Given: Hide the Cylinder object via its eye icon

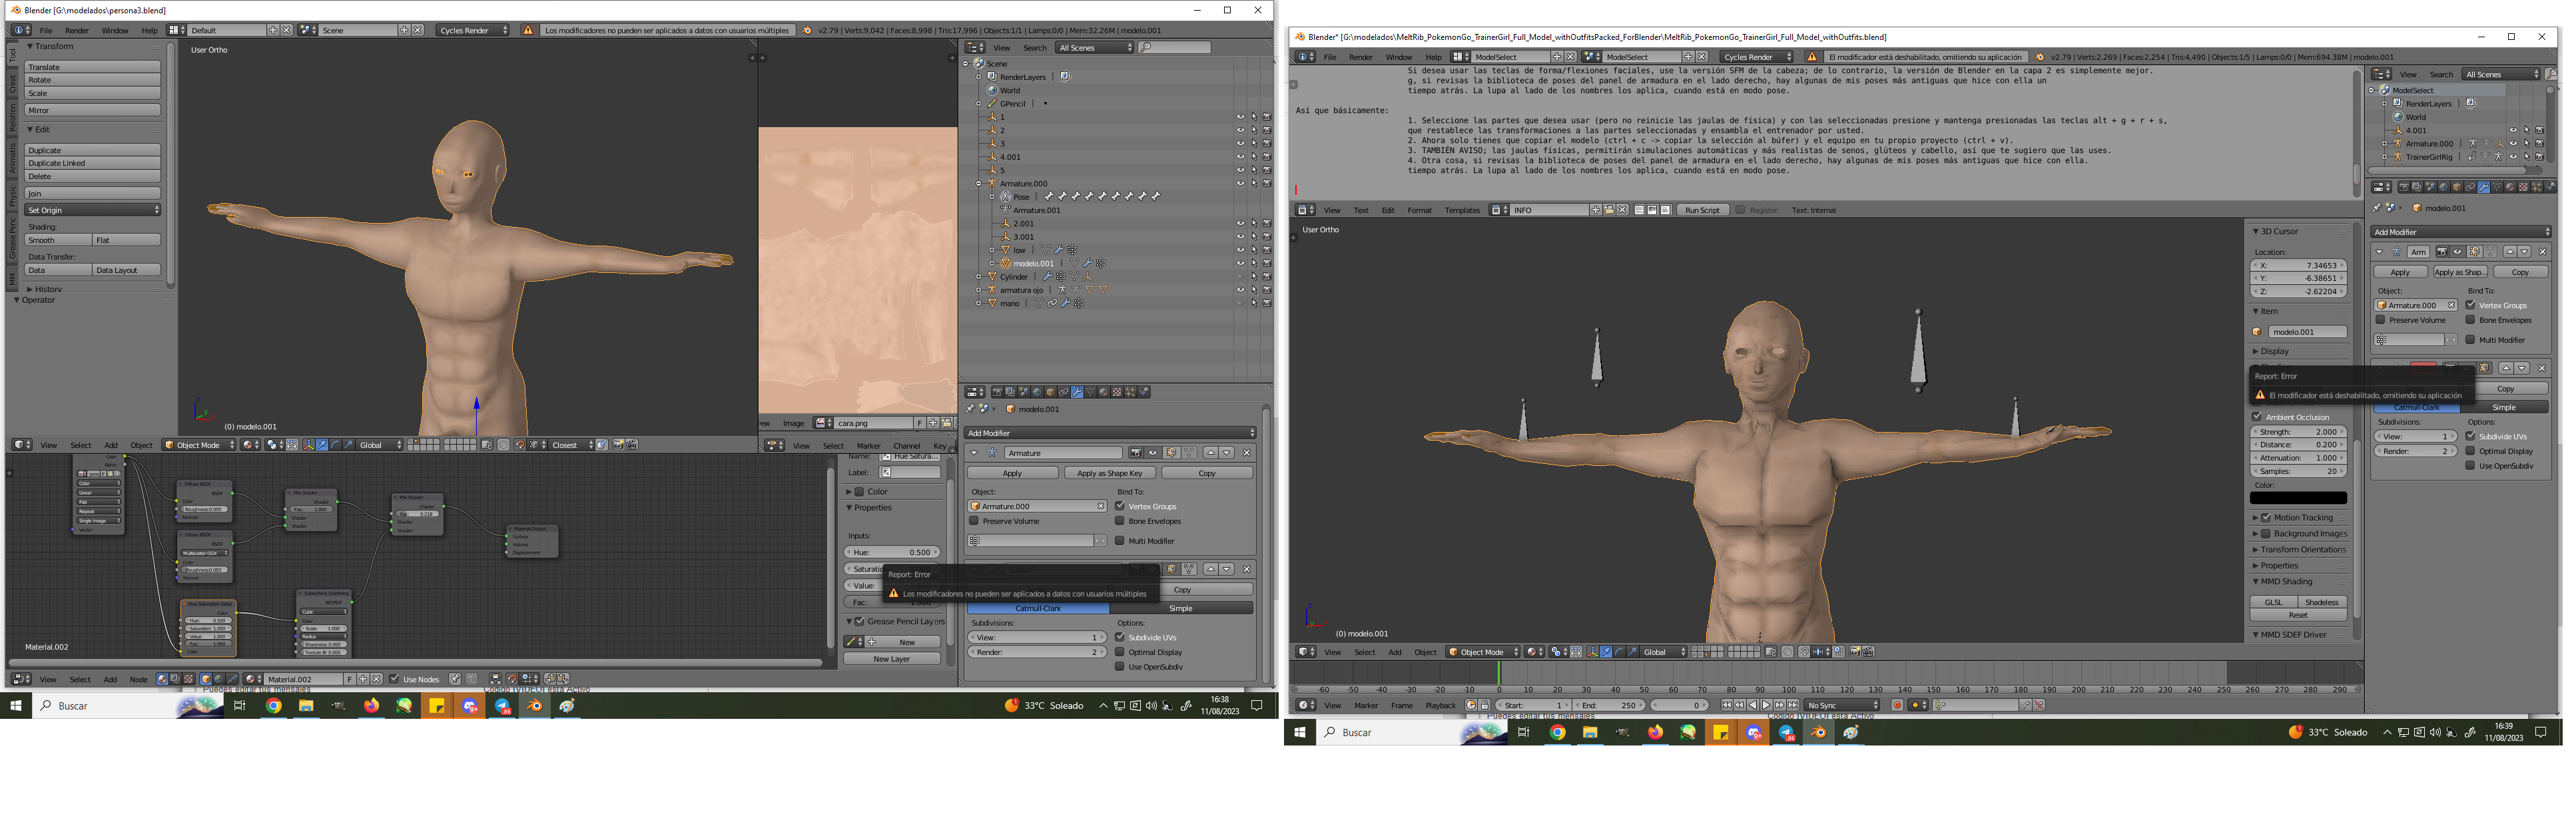Looking at the screenshot, I should [x=1240, y=277].
